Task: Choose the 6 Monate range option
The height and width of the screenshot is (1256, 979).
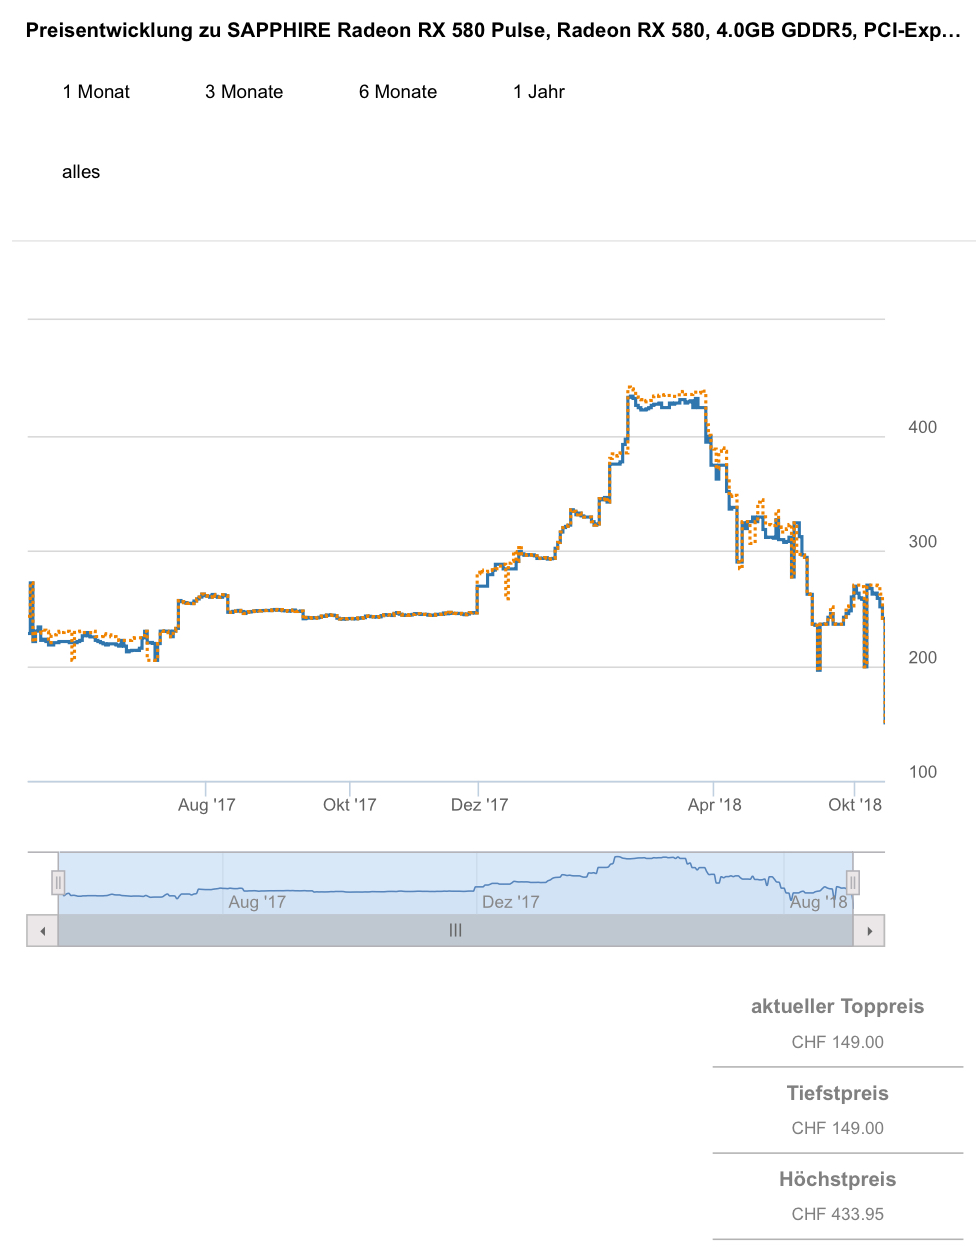Action: click(x=398, y=92)
